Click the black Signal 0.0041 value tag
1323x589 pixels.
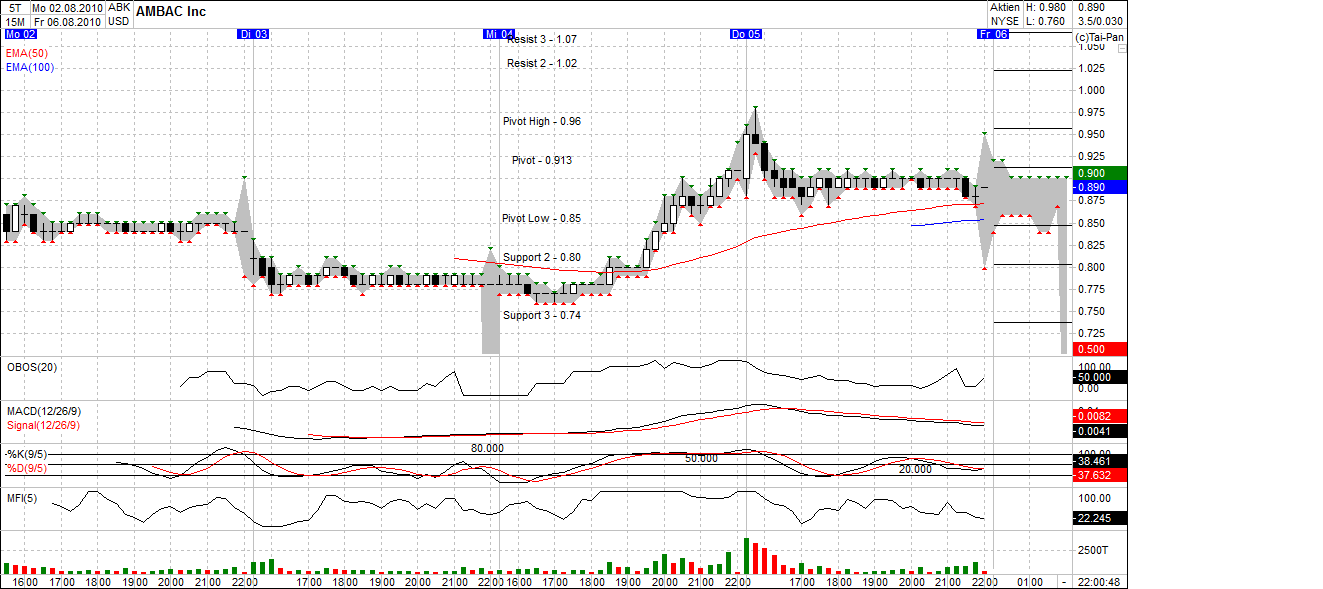click(x=1099, y=431)
